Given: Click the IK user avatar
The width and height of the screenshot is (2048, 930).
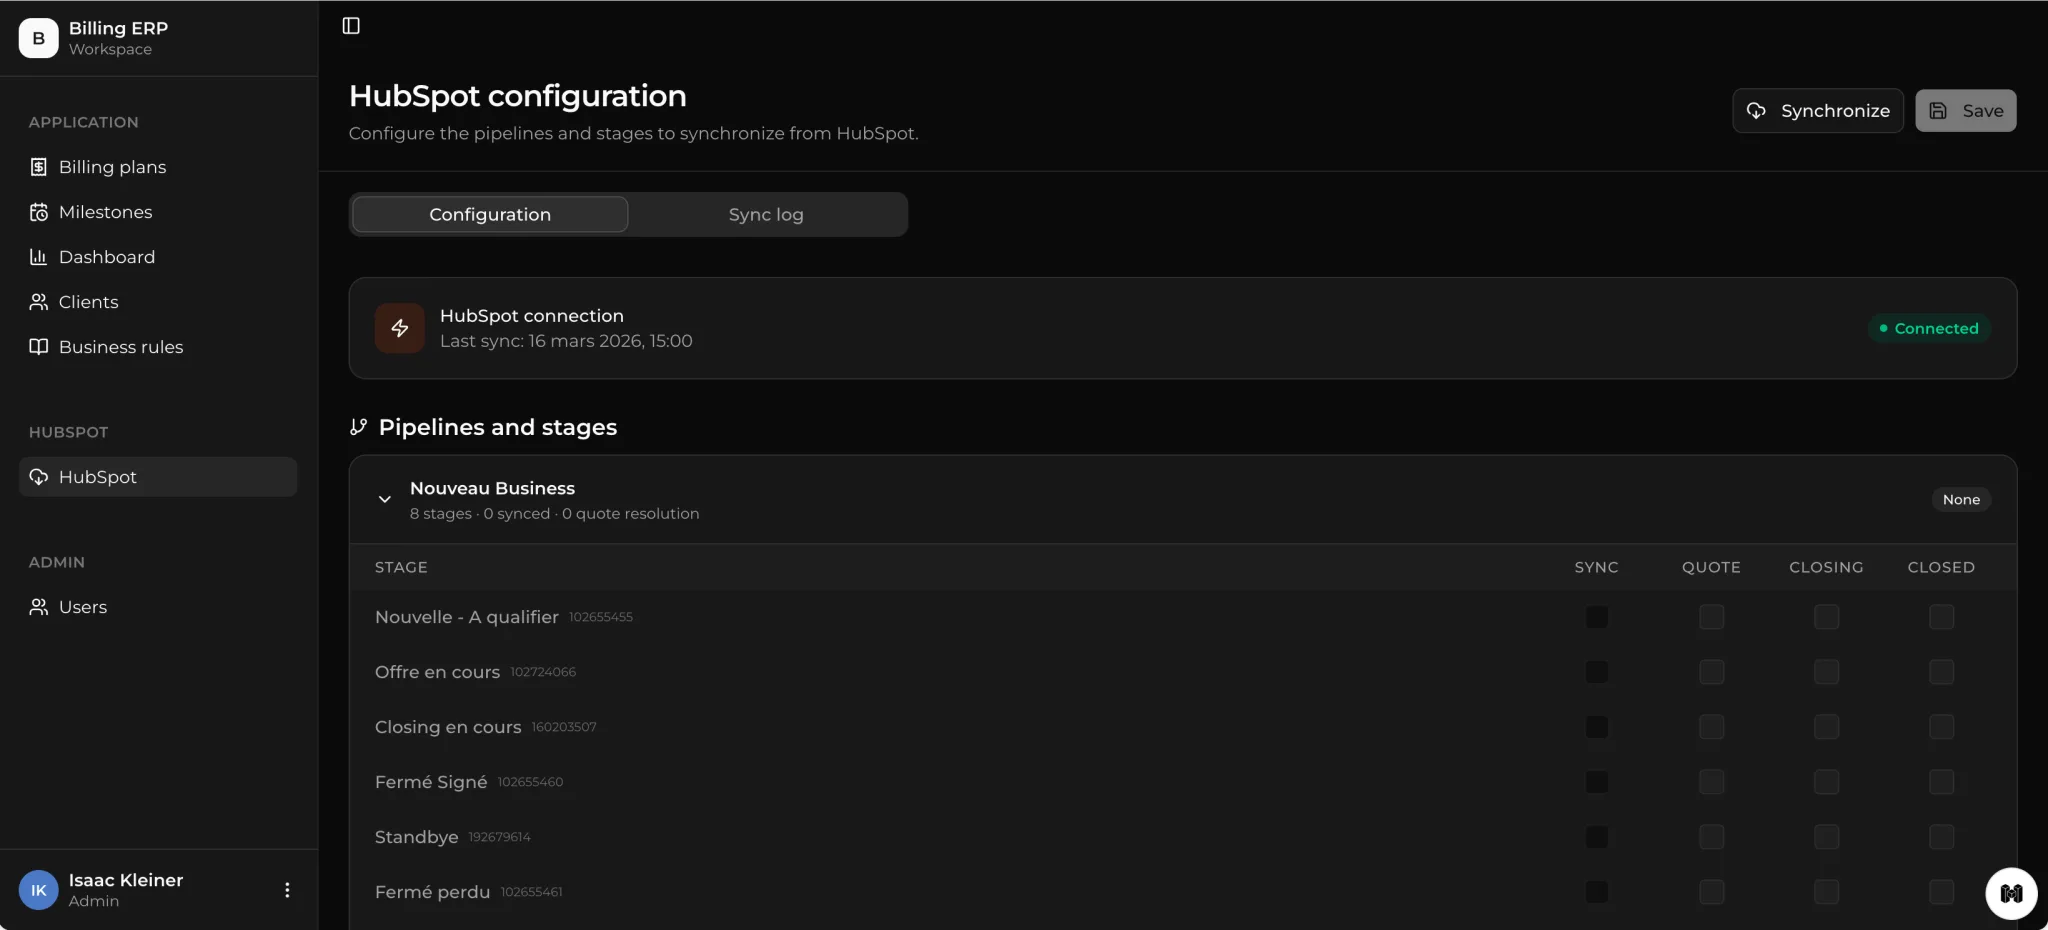Looking at the screenshot, I should click(39, 890).
